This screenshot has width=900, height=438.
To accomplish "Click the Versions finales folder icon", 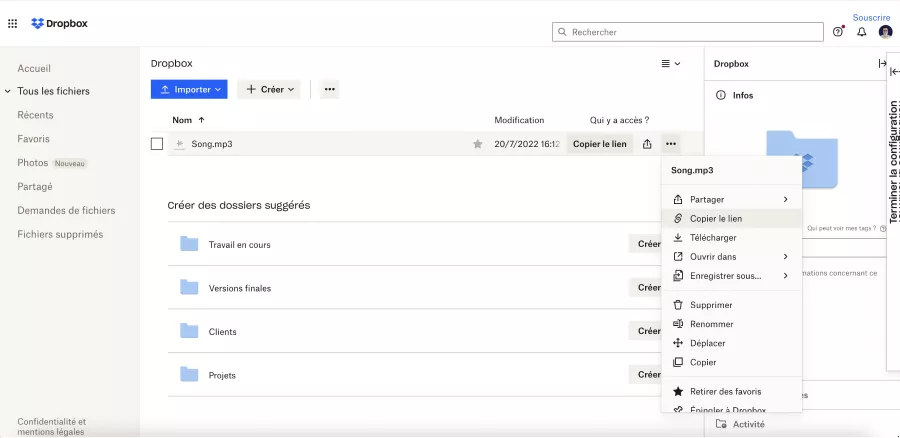I will [x=189, y=288].
